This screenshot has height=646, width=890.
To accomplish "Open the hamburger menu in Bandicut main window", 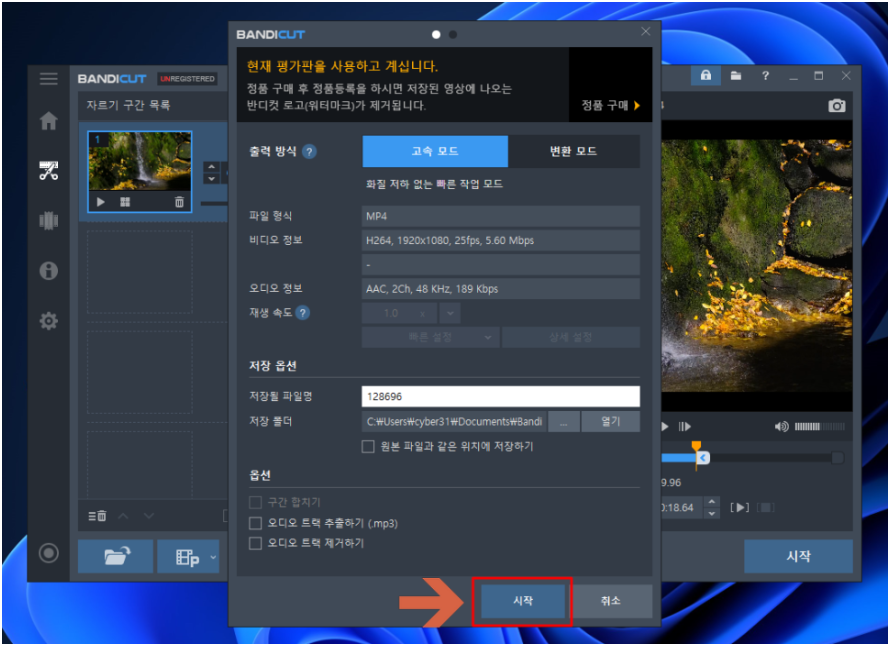I will point(49,79).
